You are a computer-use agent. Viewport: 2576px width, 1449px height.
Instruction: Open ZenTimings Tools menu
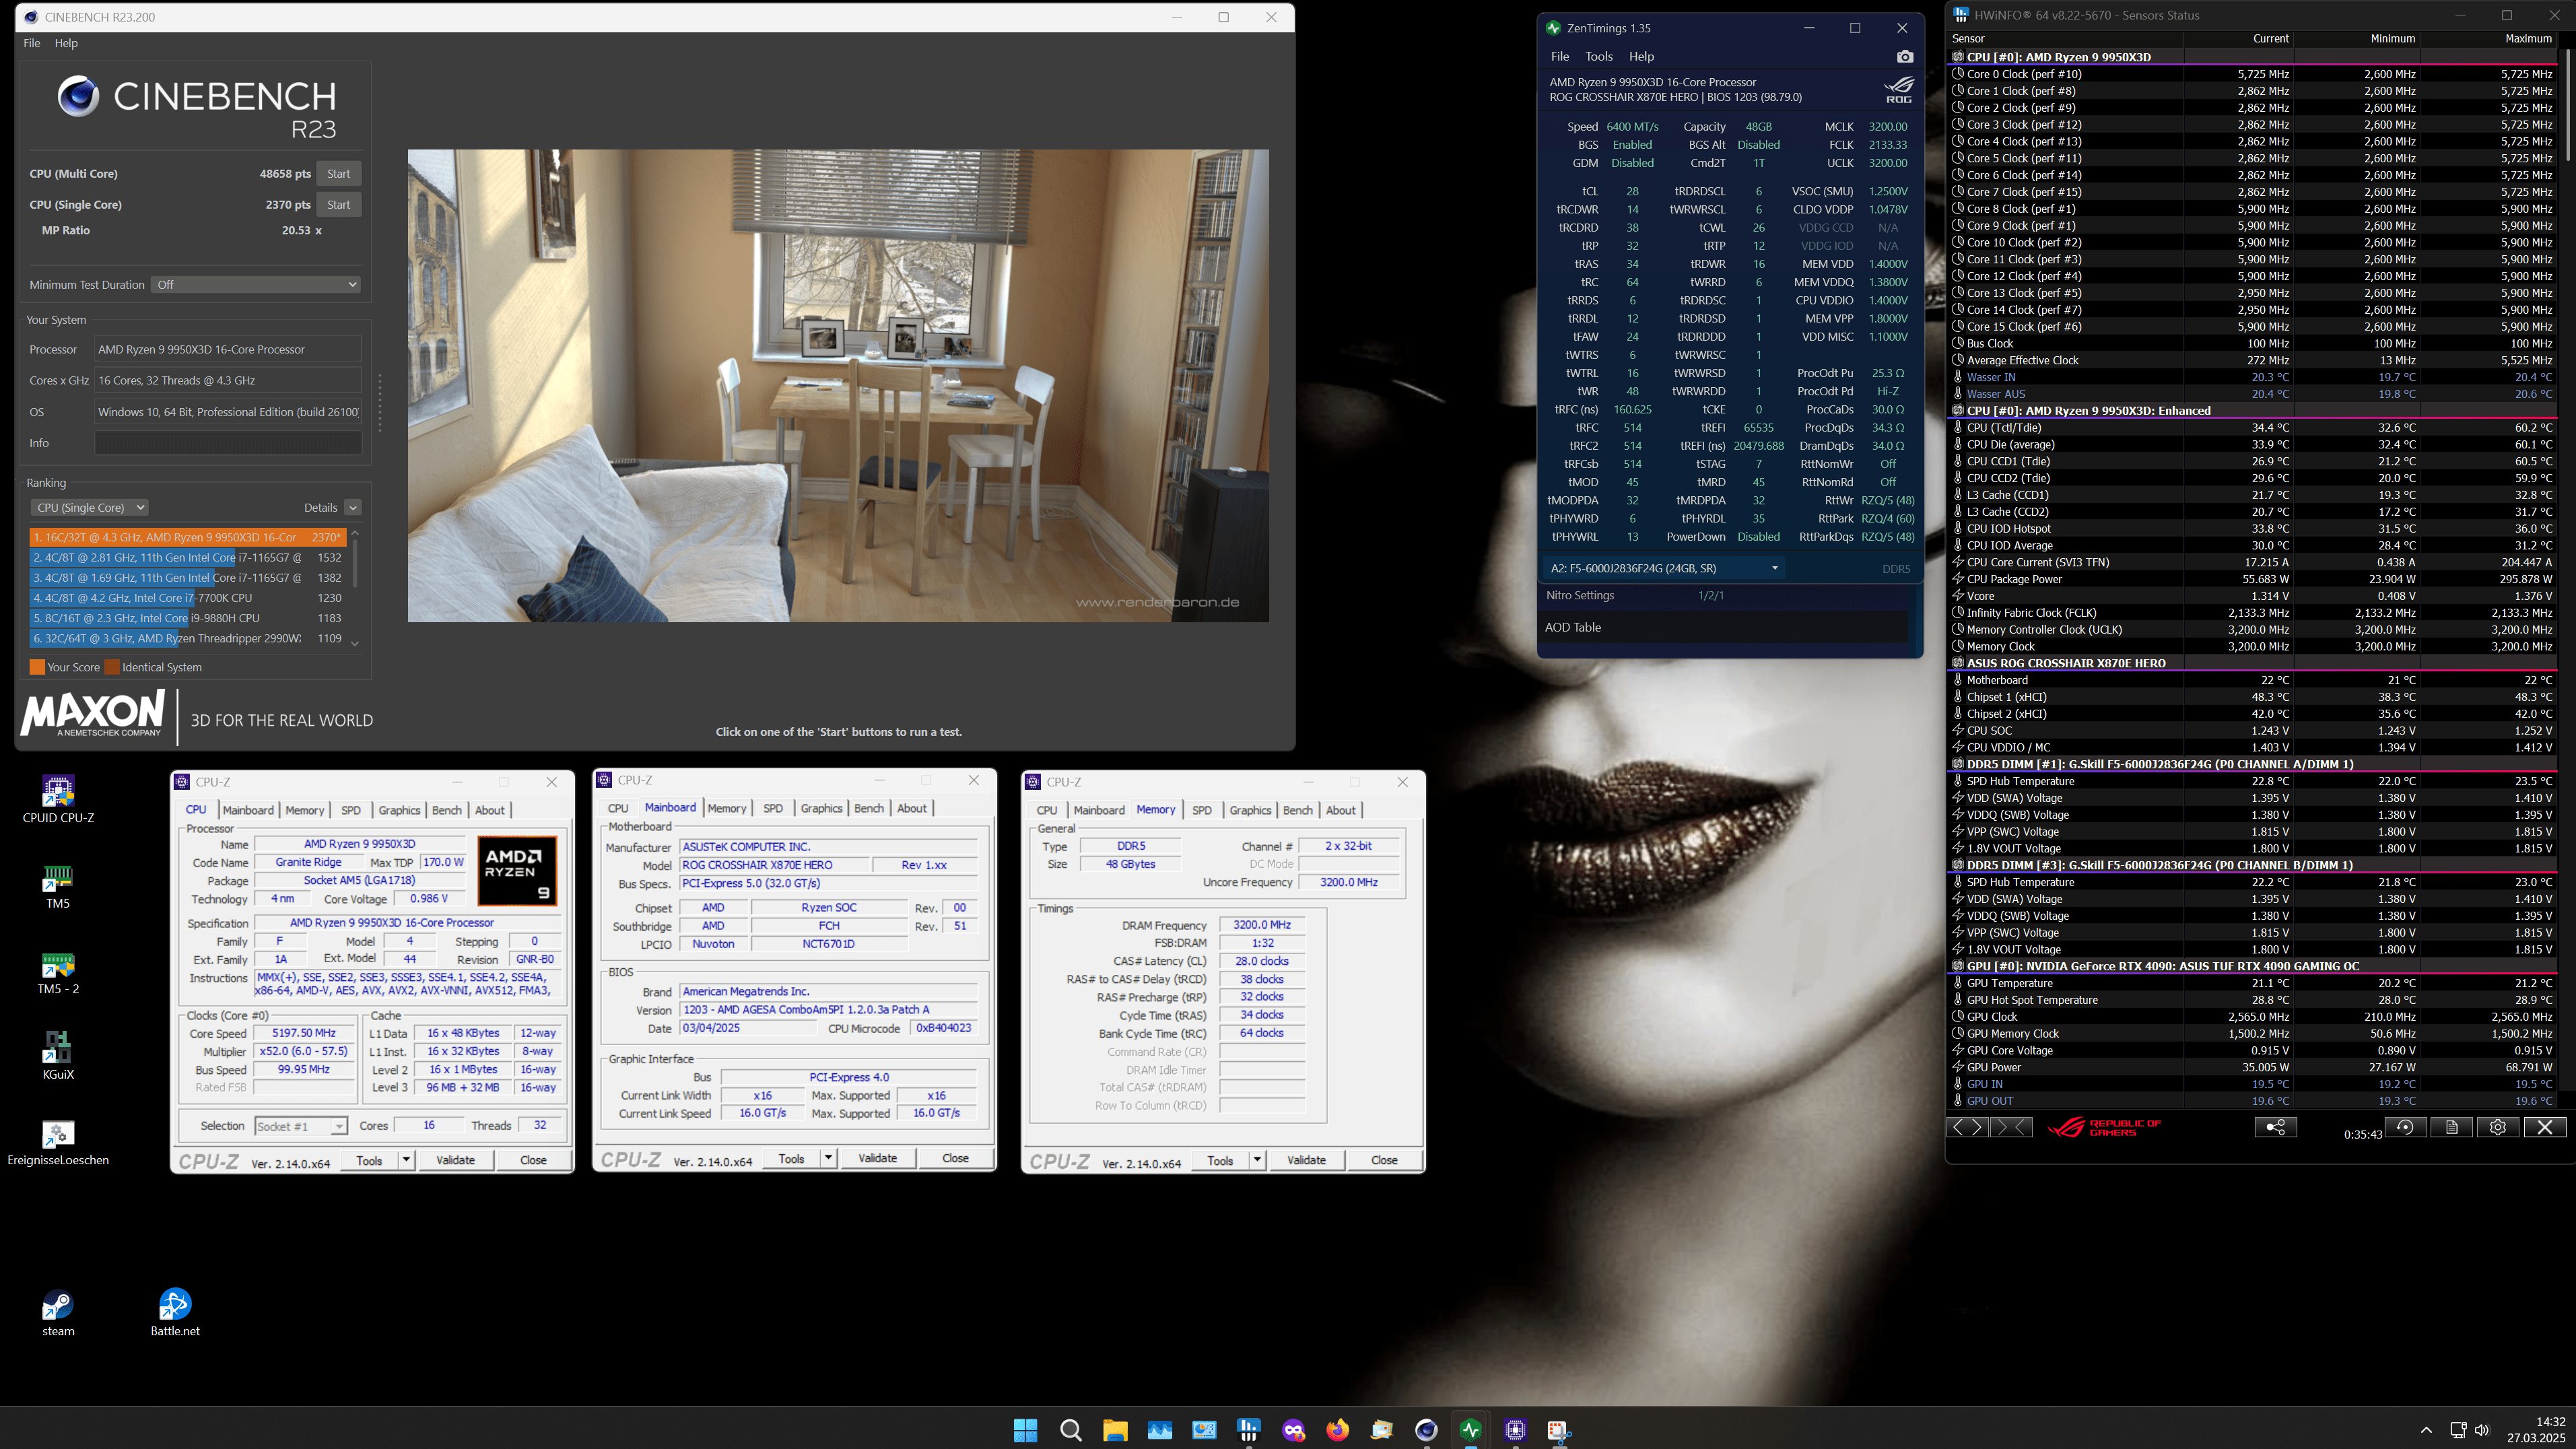tap(1598, 57)
